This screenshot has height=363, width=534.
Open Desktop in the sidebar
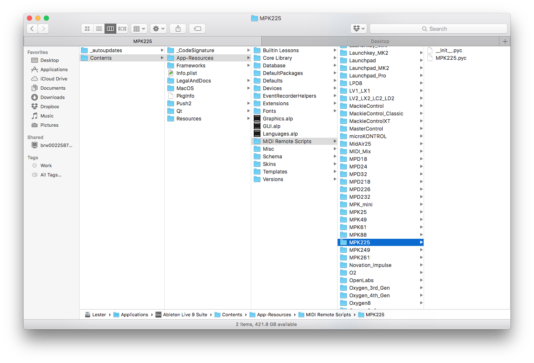(x=49, y=60)
